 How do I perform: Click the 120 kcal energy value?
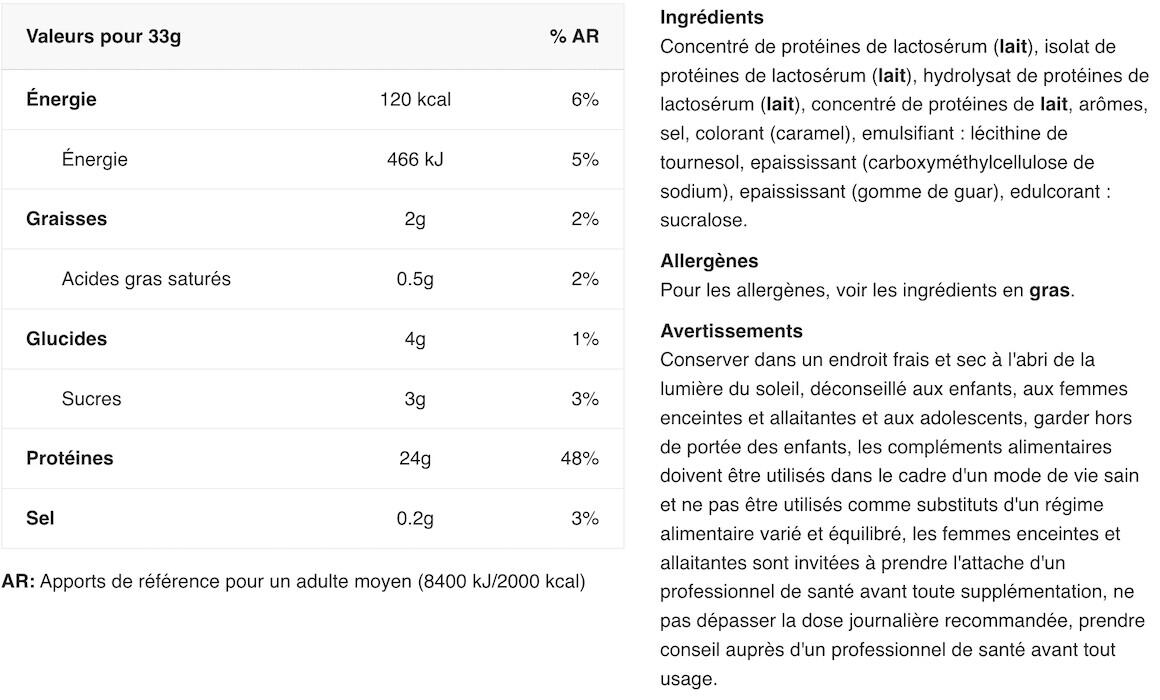click(x=415, y=99)
